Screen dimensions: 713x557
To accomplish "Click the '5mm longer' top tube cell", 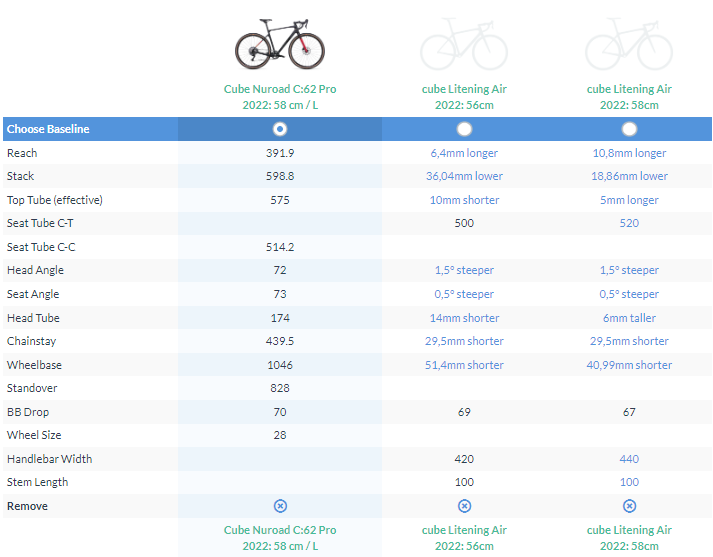I will tap(629, 200).
